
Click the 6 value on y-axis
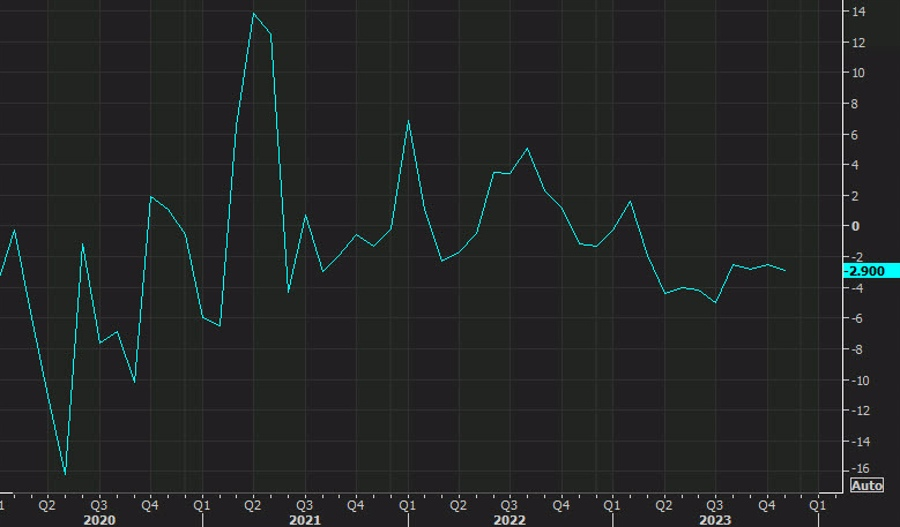coord(855,134)
